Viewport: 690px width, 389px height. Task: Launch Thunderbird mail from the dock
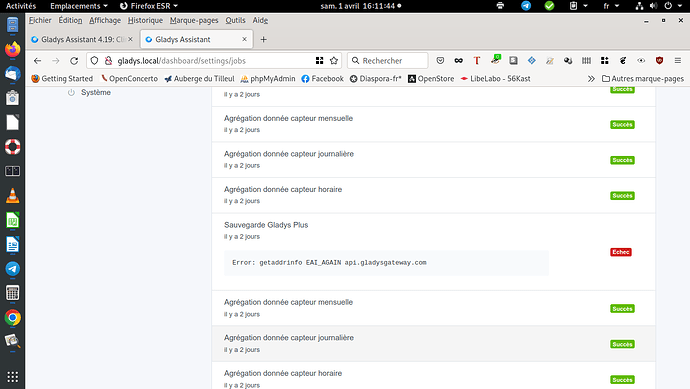[12, 73]
